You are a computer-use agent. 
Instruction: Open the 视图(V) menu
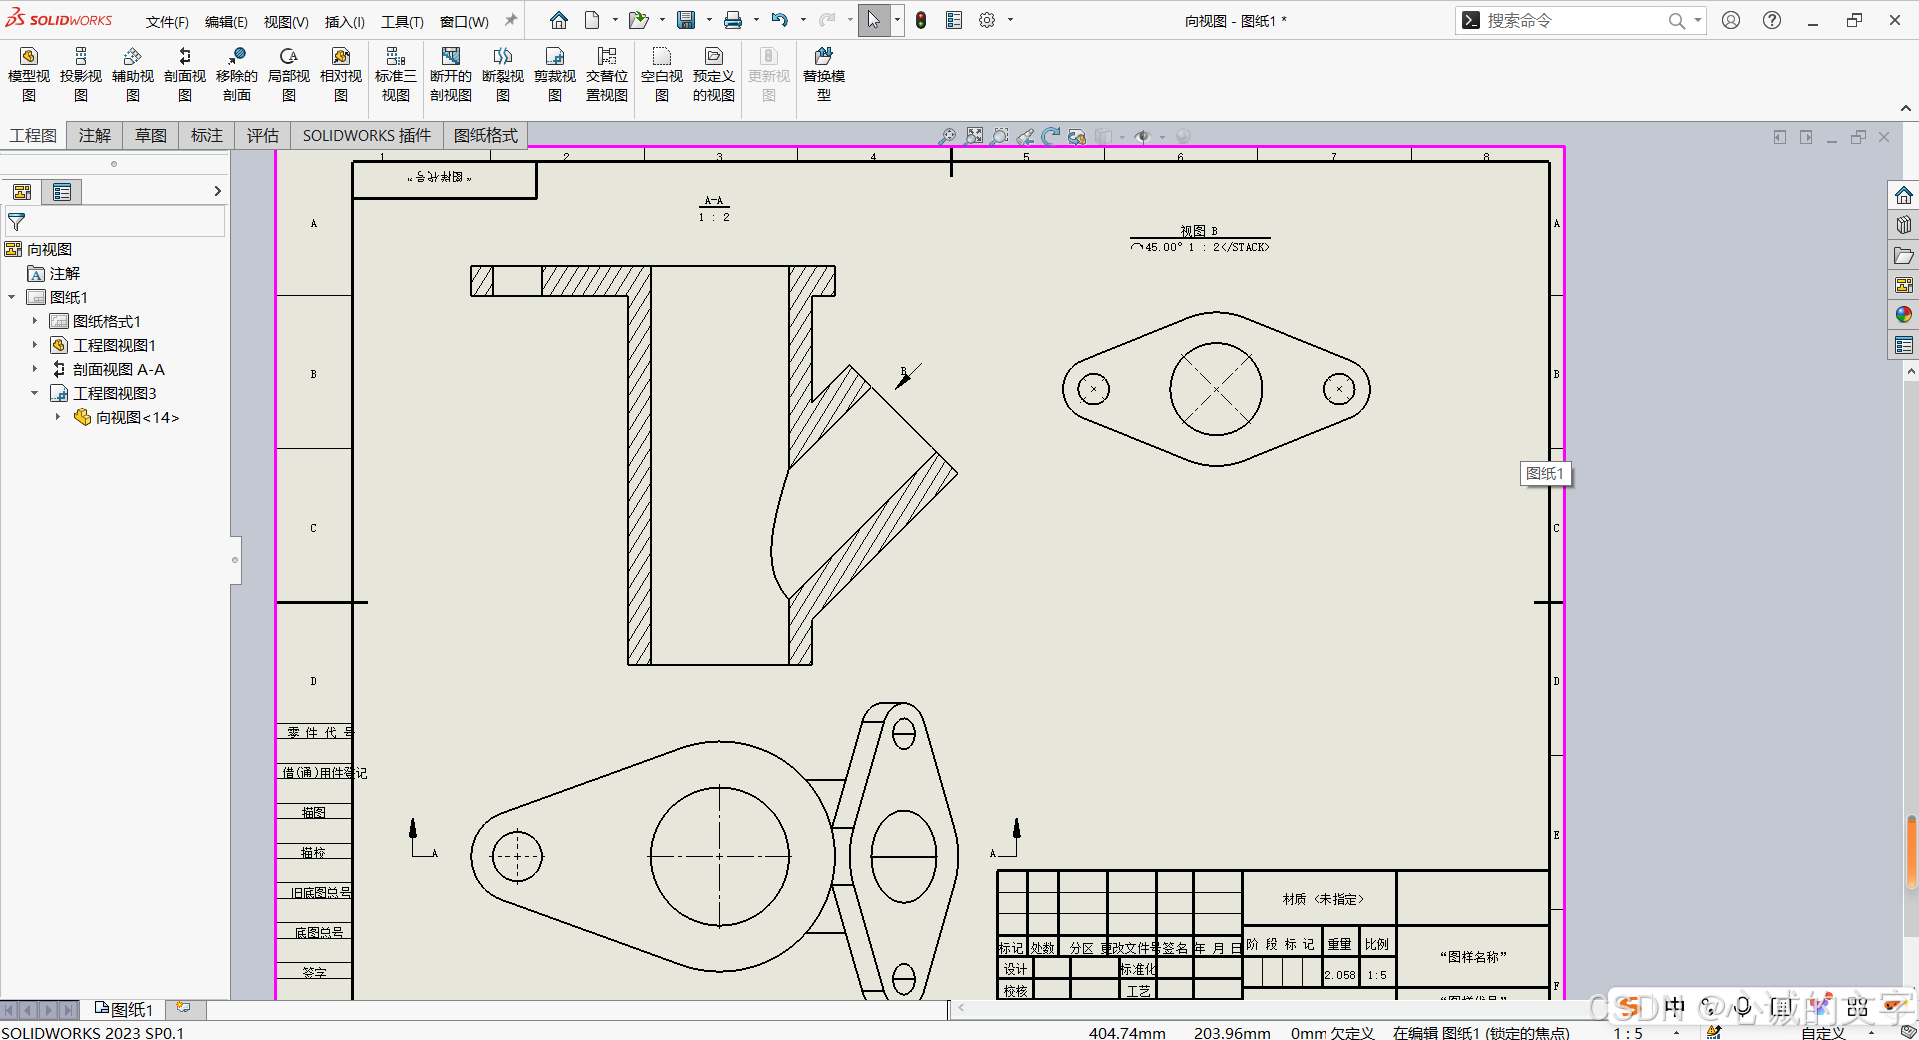[x=286, y=22]
